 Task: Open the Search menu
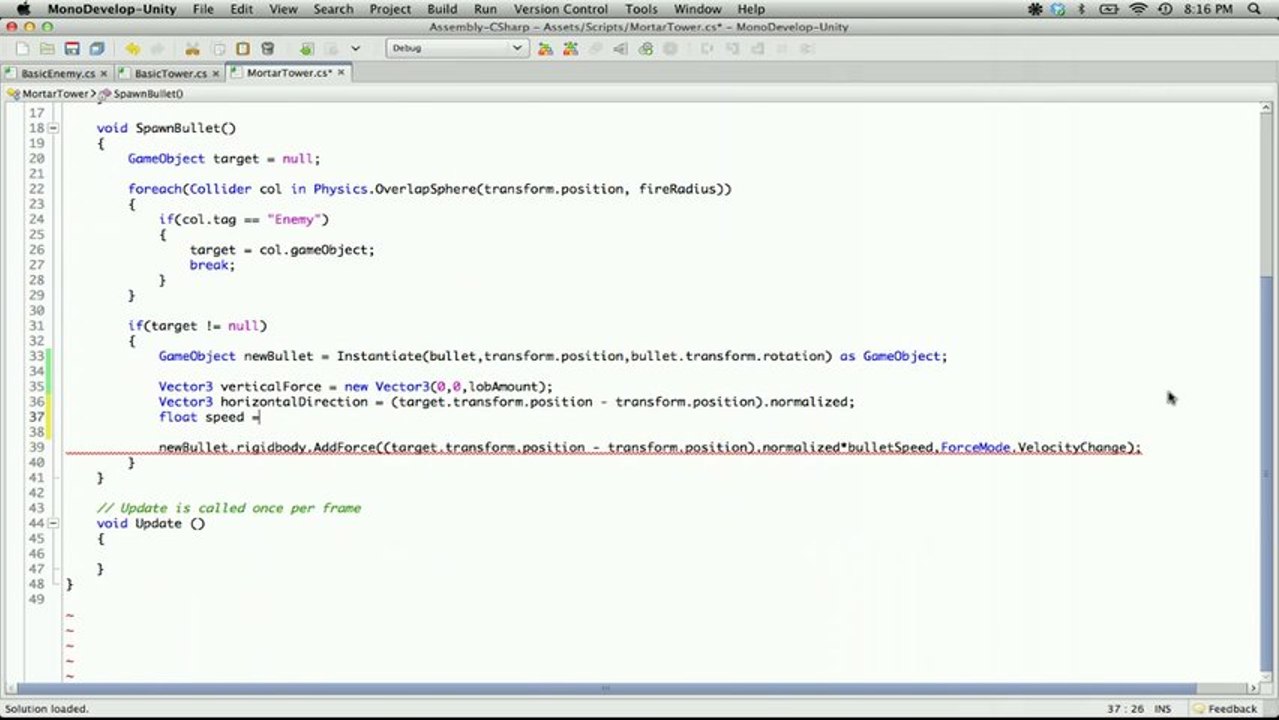pos(333,9)
